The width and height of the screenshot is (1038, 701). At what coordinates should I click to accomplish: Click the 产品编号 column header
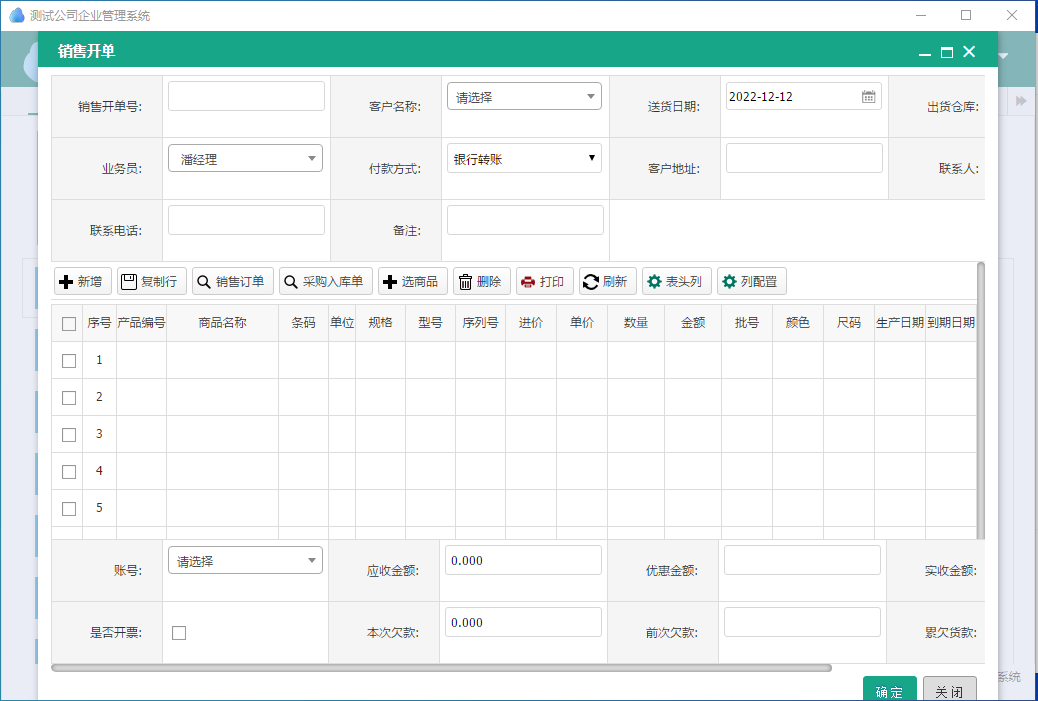click(x=142, y=323)
